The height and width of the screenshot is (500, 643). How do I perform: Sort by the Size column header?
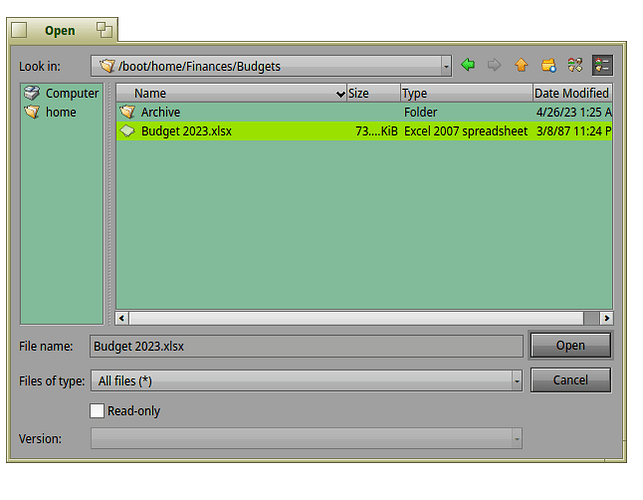click(373, 93)
